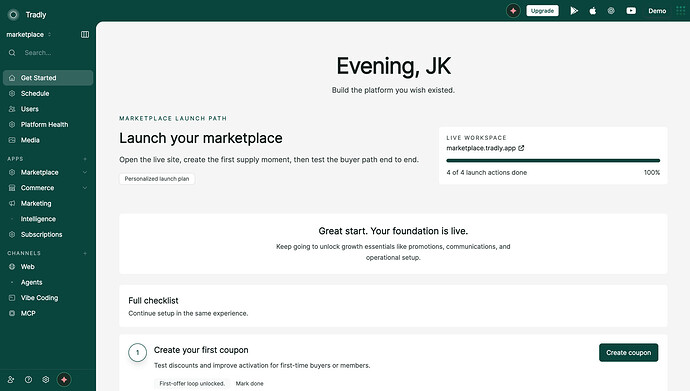The height and width of the screenshot is (391, 690).
Task: Click the 100% progress value
Action: coord(652,172)
